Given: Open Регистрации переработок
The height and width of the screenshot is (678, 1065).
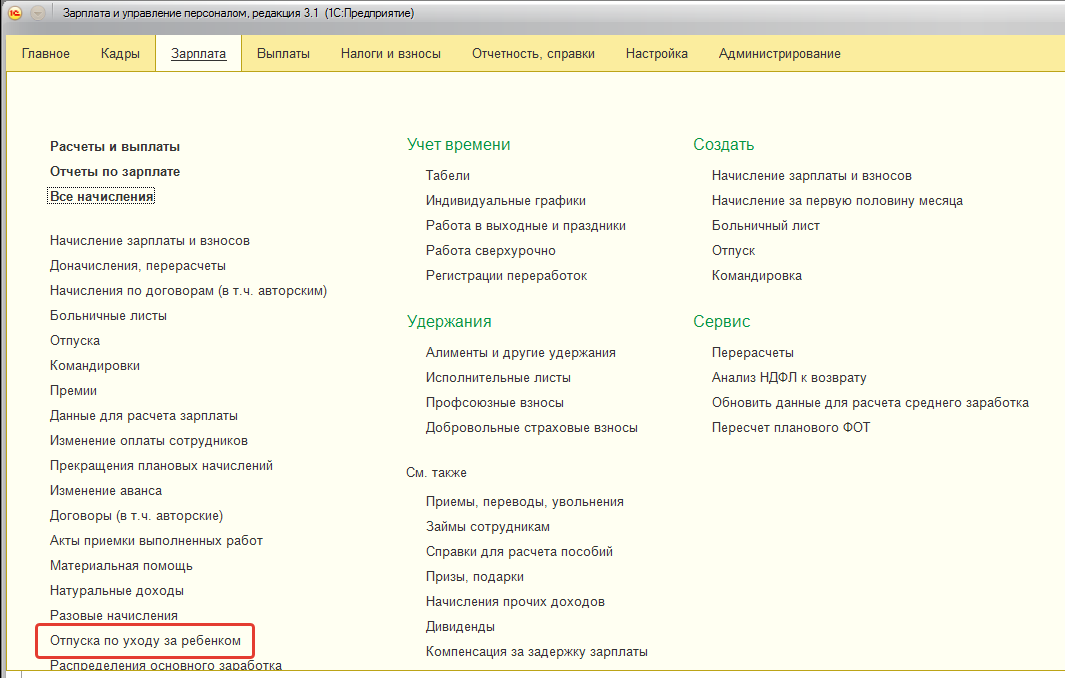Looking at the screenshot, I should coord(506,276).
